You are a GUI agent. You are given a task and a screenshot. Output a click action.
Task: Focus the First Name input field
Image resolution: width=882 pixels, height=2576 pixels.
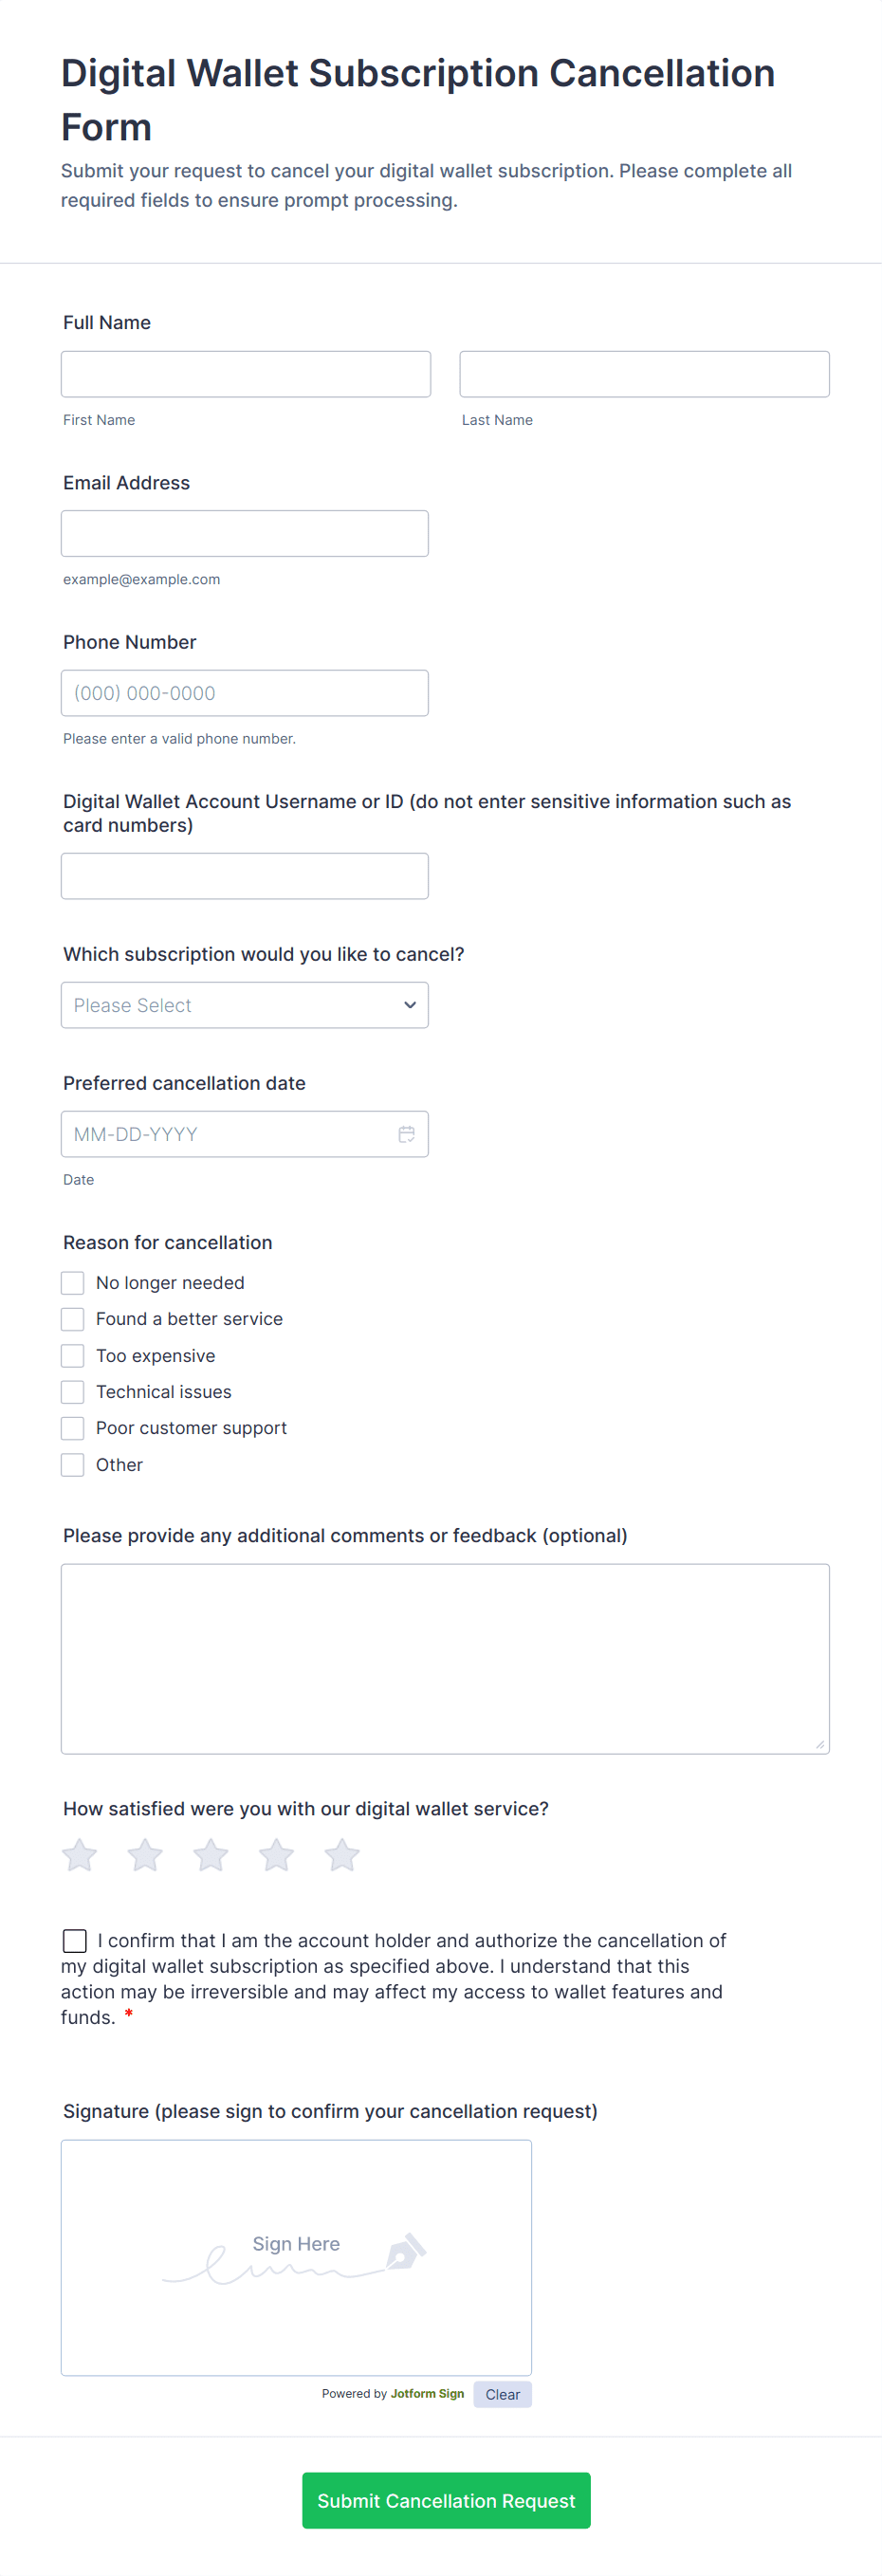pyautogui.click(x=245, y=374)
